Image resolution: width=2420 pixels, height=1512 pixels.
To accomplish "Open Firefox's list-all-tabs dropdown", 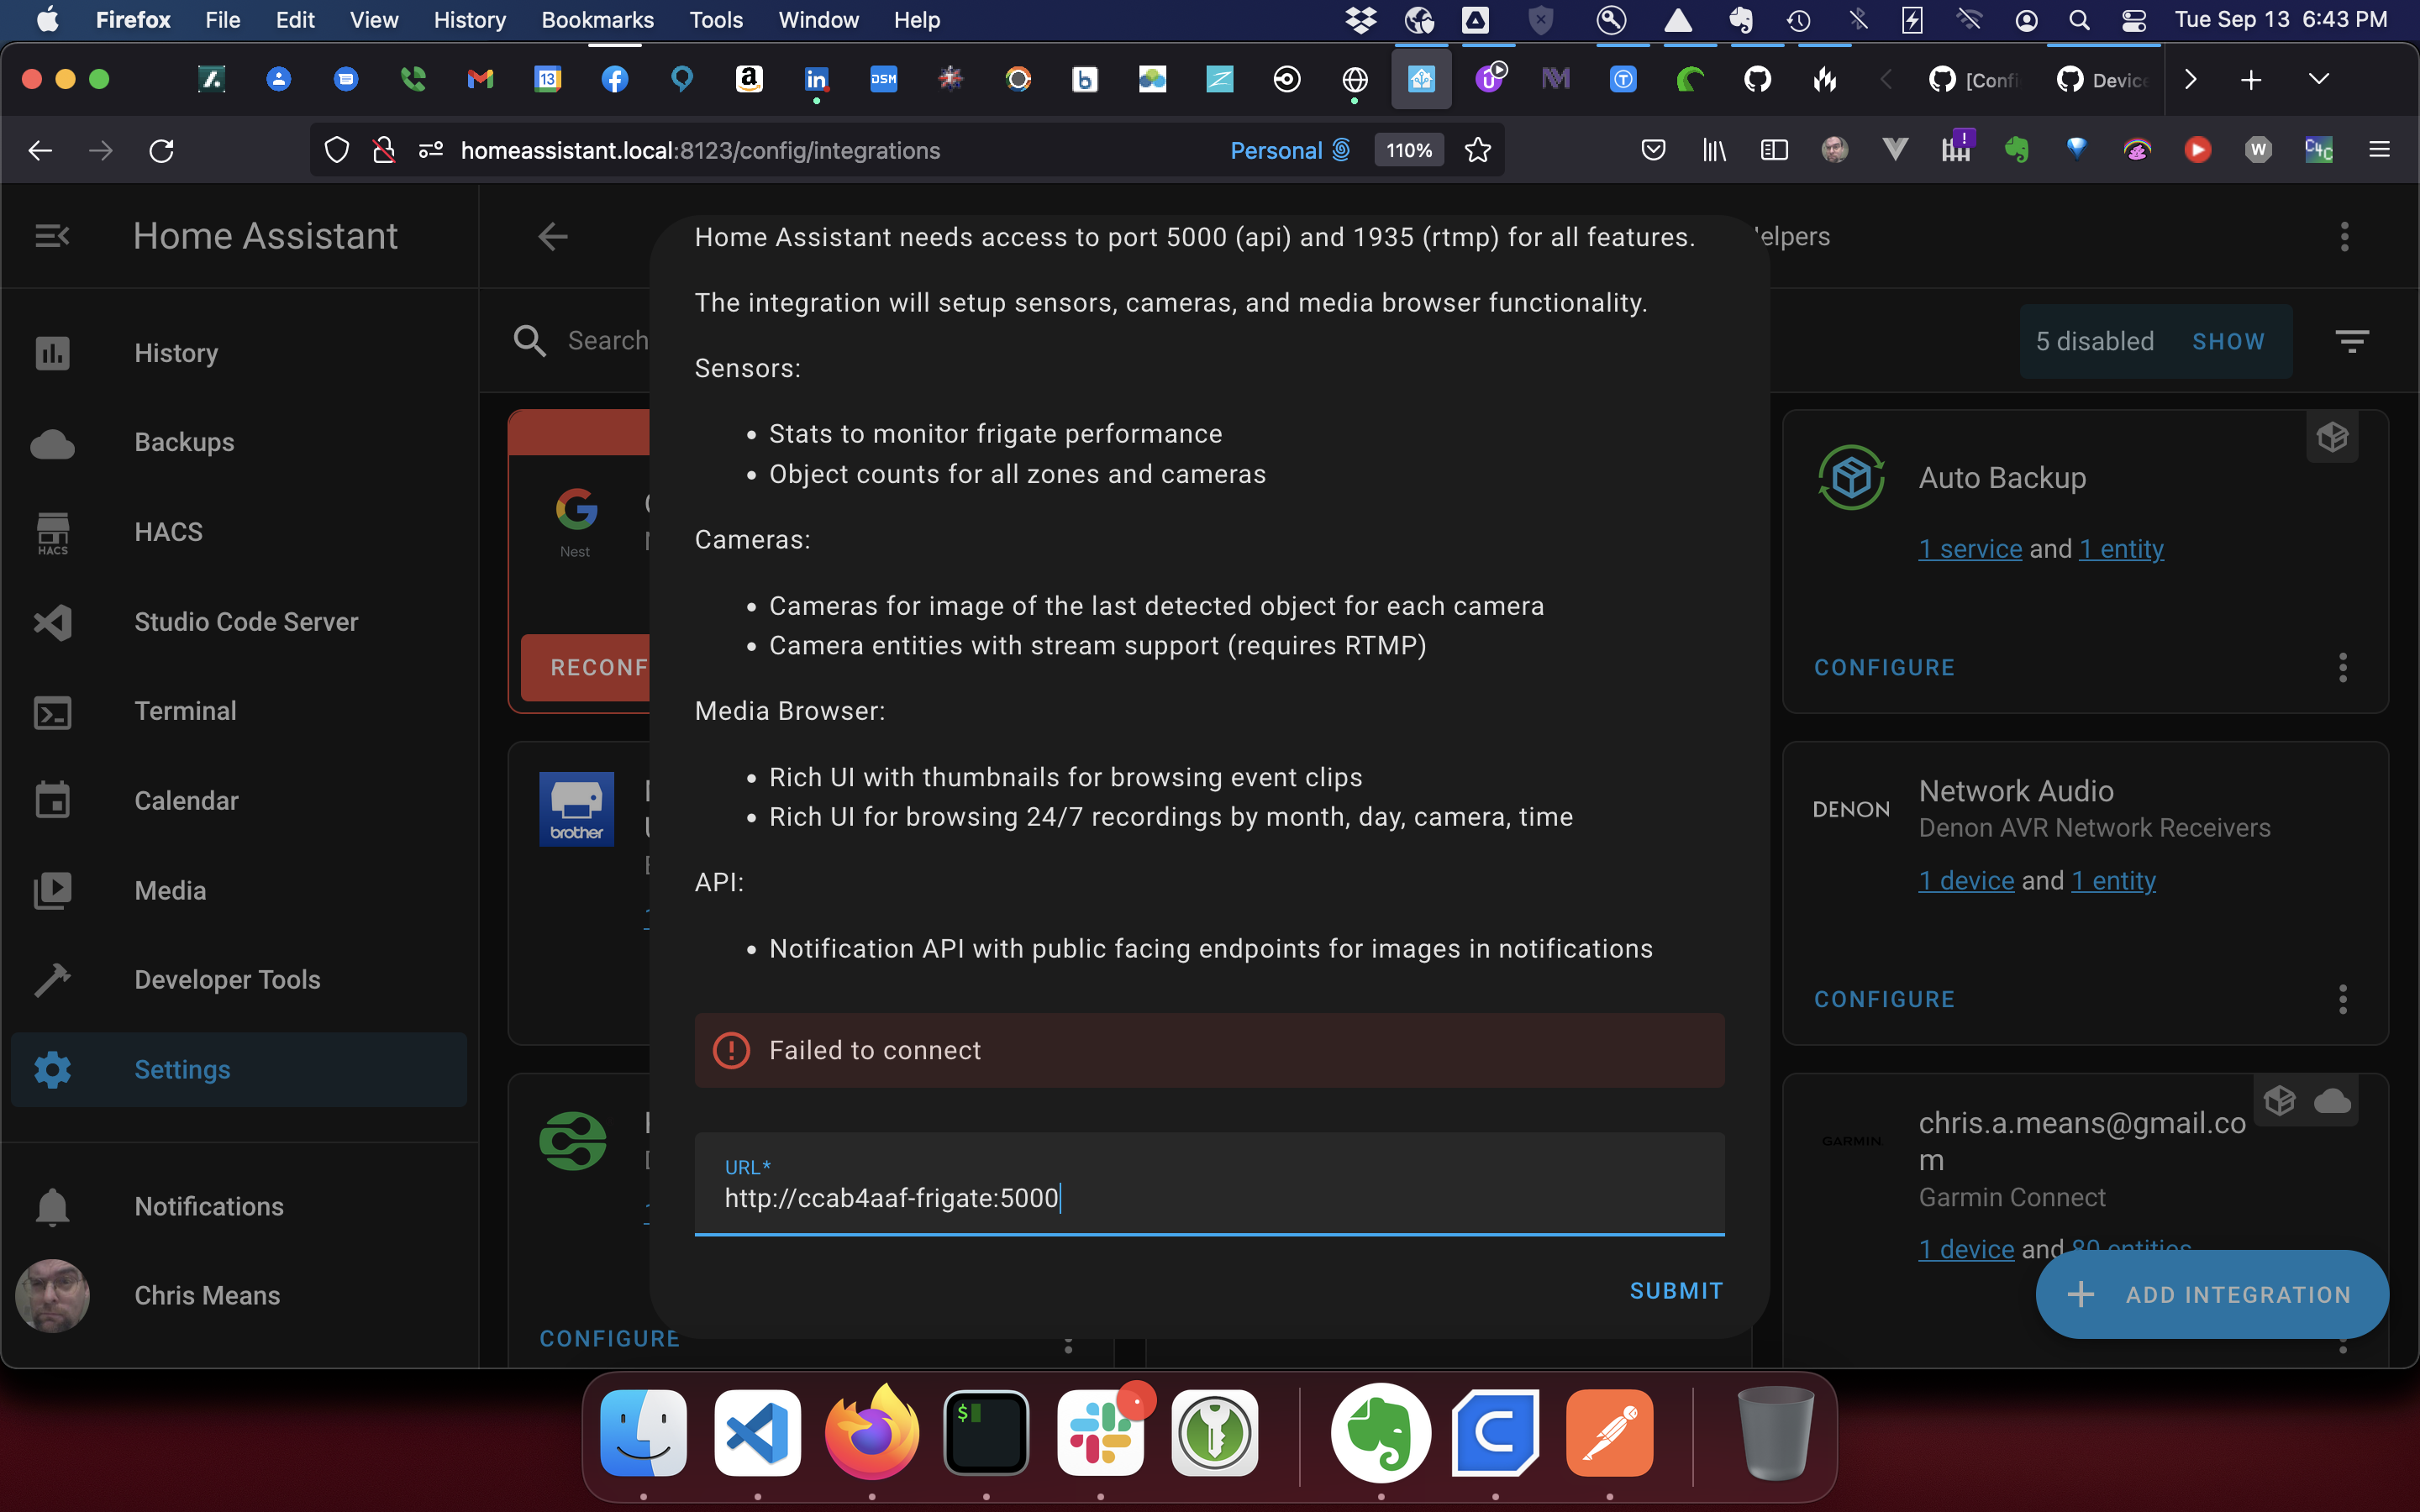I will [2320, 78].
